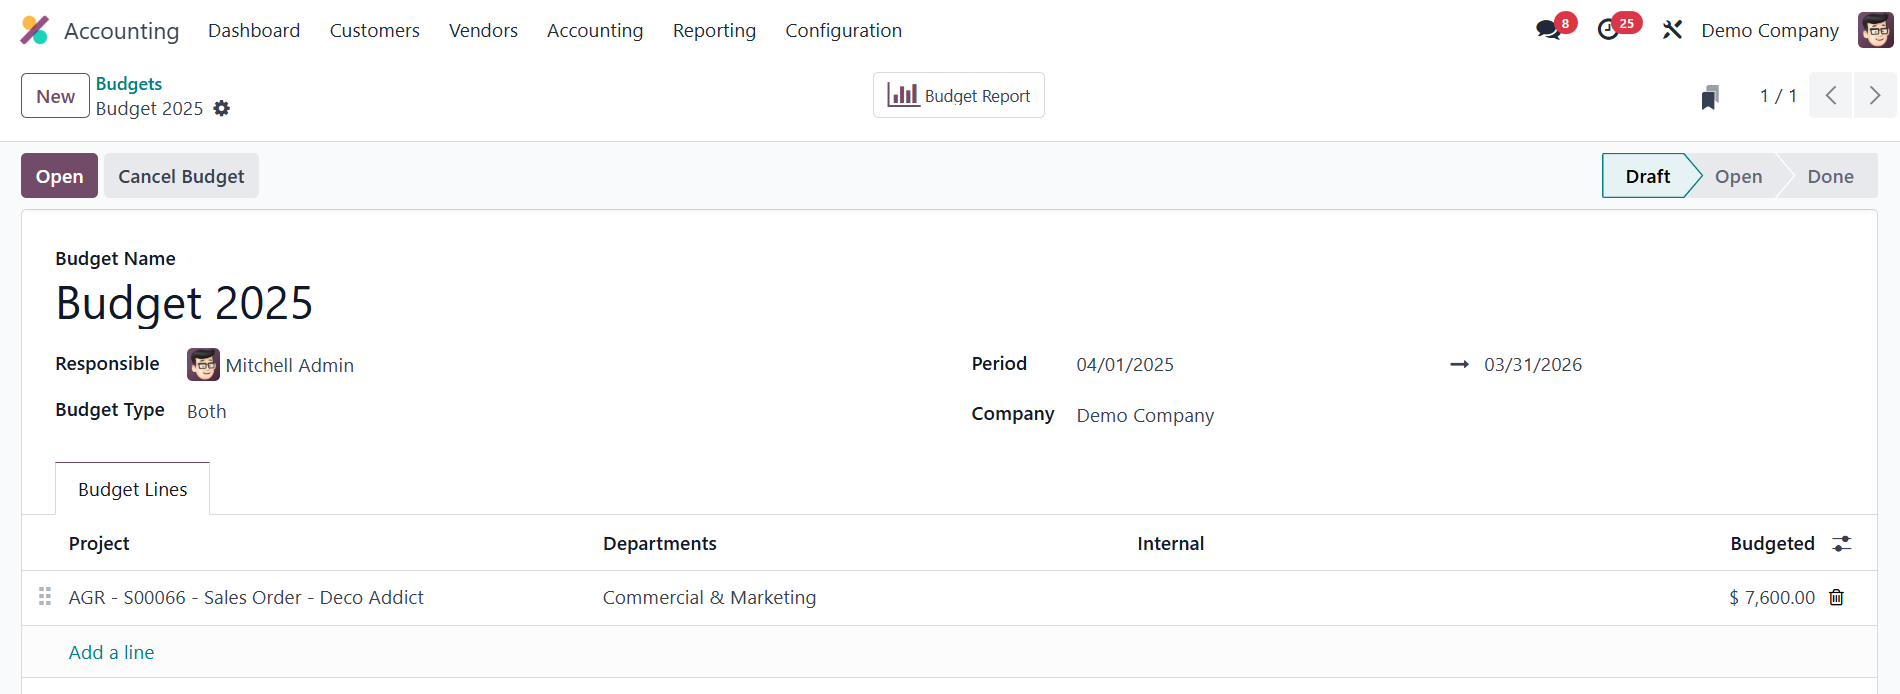Open the discuss messages chat icon

(1549, 30)
